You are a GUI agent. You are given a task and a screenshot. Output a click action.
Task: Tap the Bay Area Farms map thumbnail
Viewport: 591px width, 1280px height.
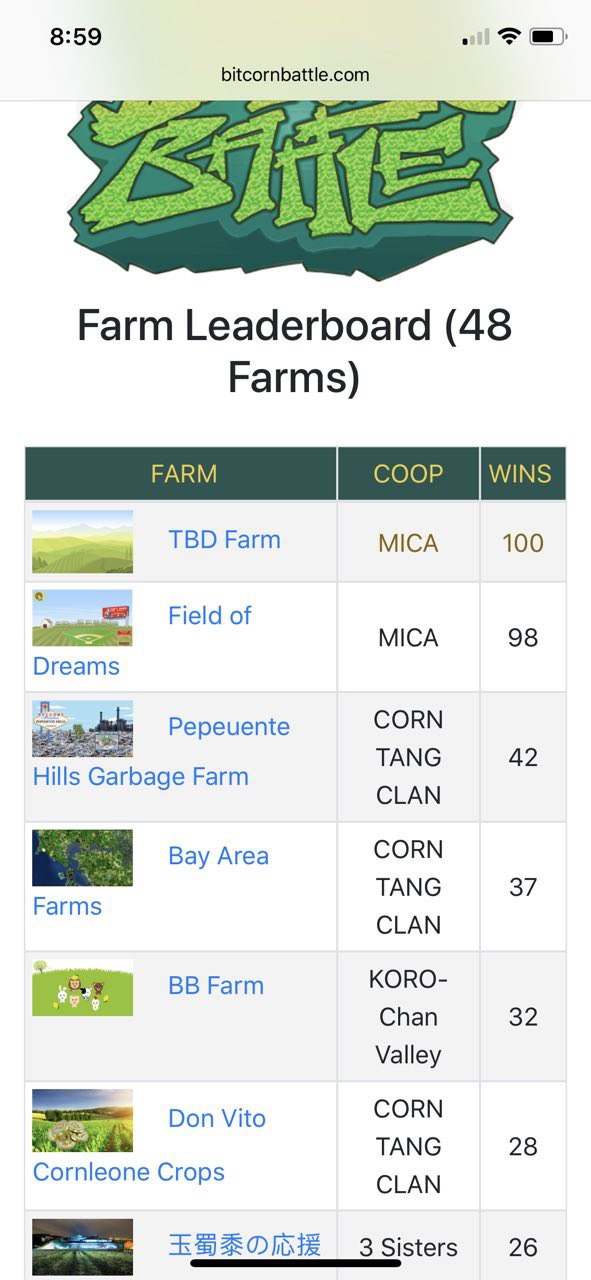pyautogui.click(x=82, y=858)
